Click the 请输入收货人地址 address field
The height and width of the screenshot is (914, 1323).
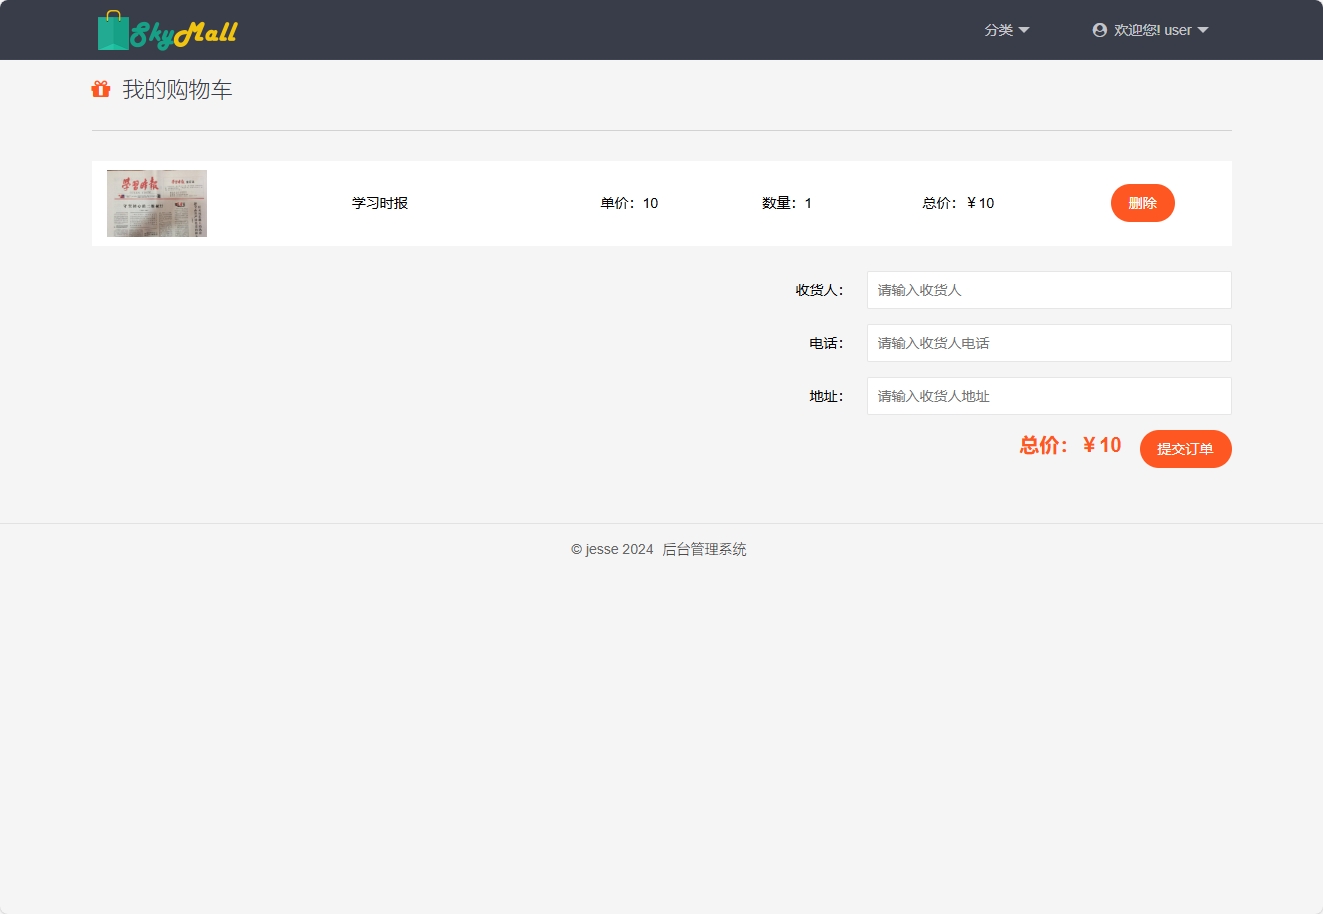point(1048,396)
